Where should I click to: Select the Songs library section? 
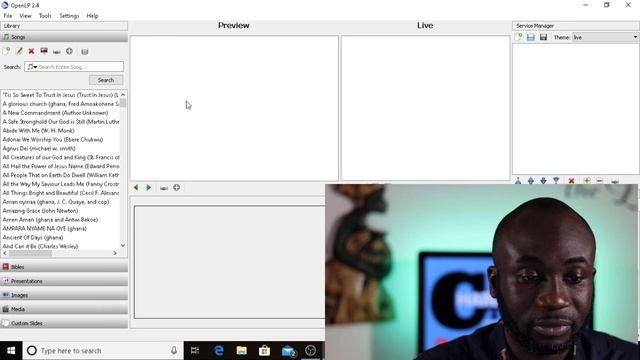pyautogui.click(x=64, y=37)
